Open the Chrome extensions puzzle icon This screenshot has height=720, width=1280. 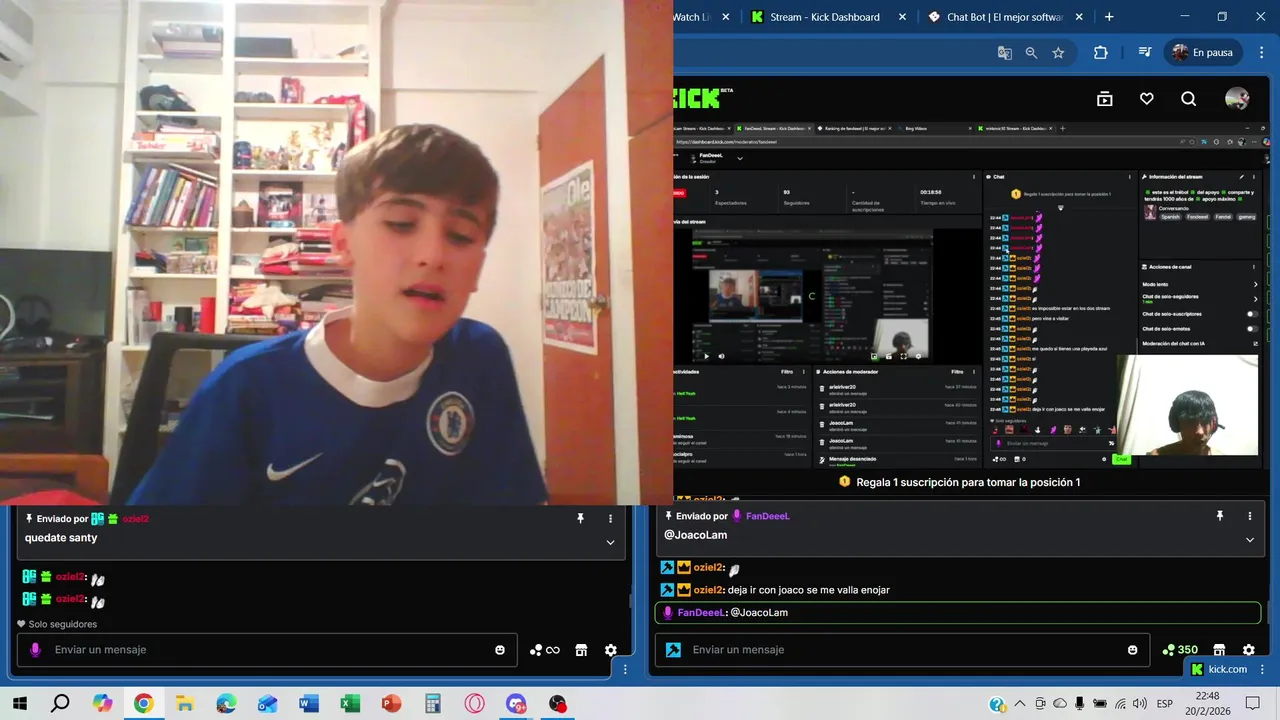pyautogui.click(x=1101, y=53)
